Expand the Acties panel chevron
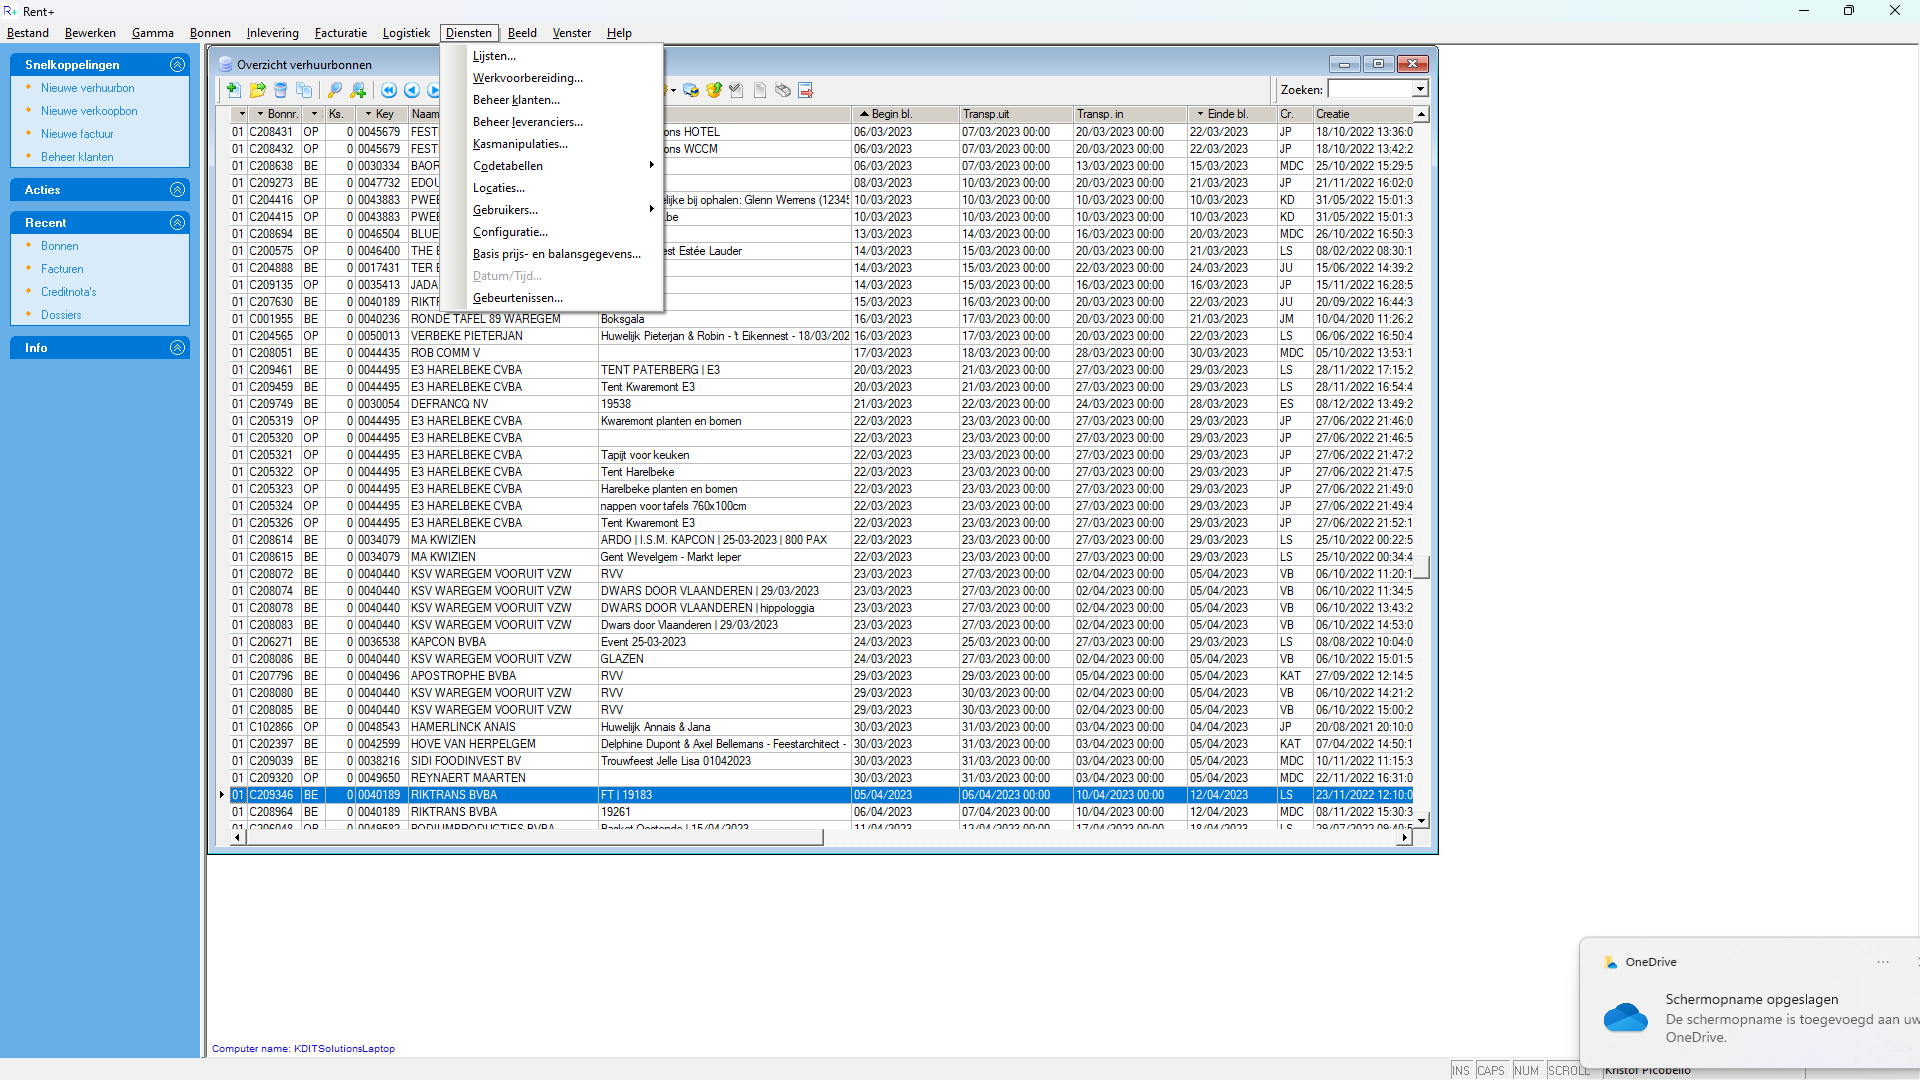 pyautogui.click(x=177, y=189)
